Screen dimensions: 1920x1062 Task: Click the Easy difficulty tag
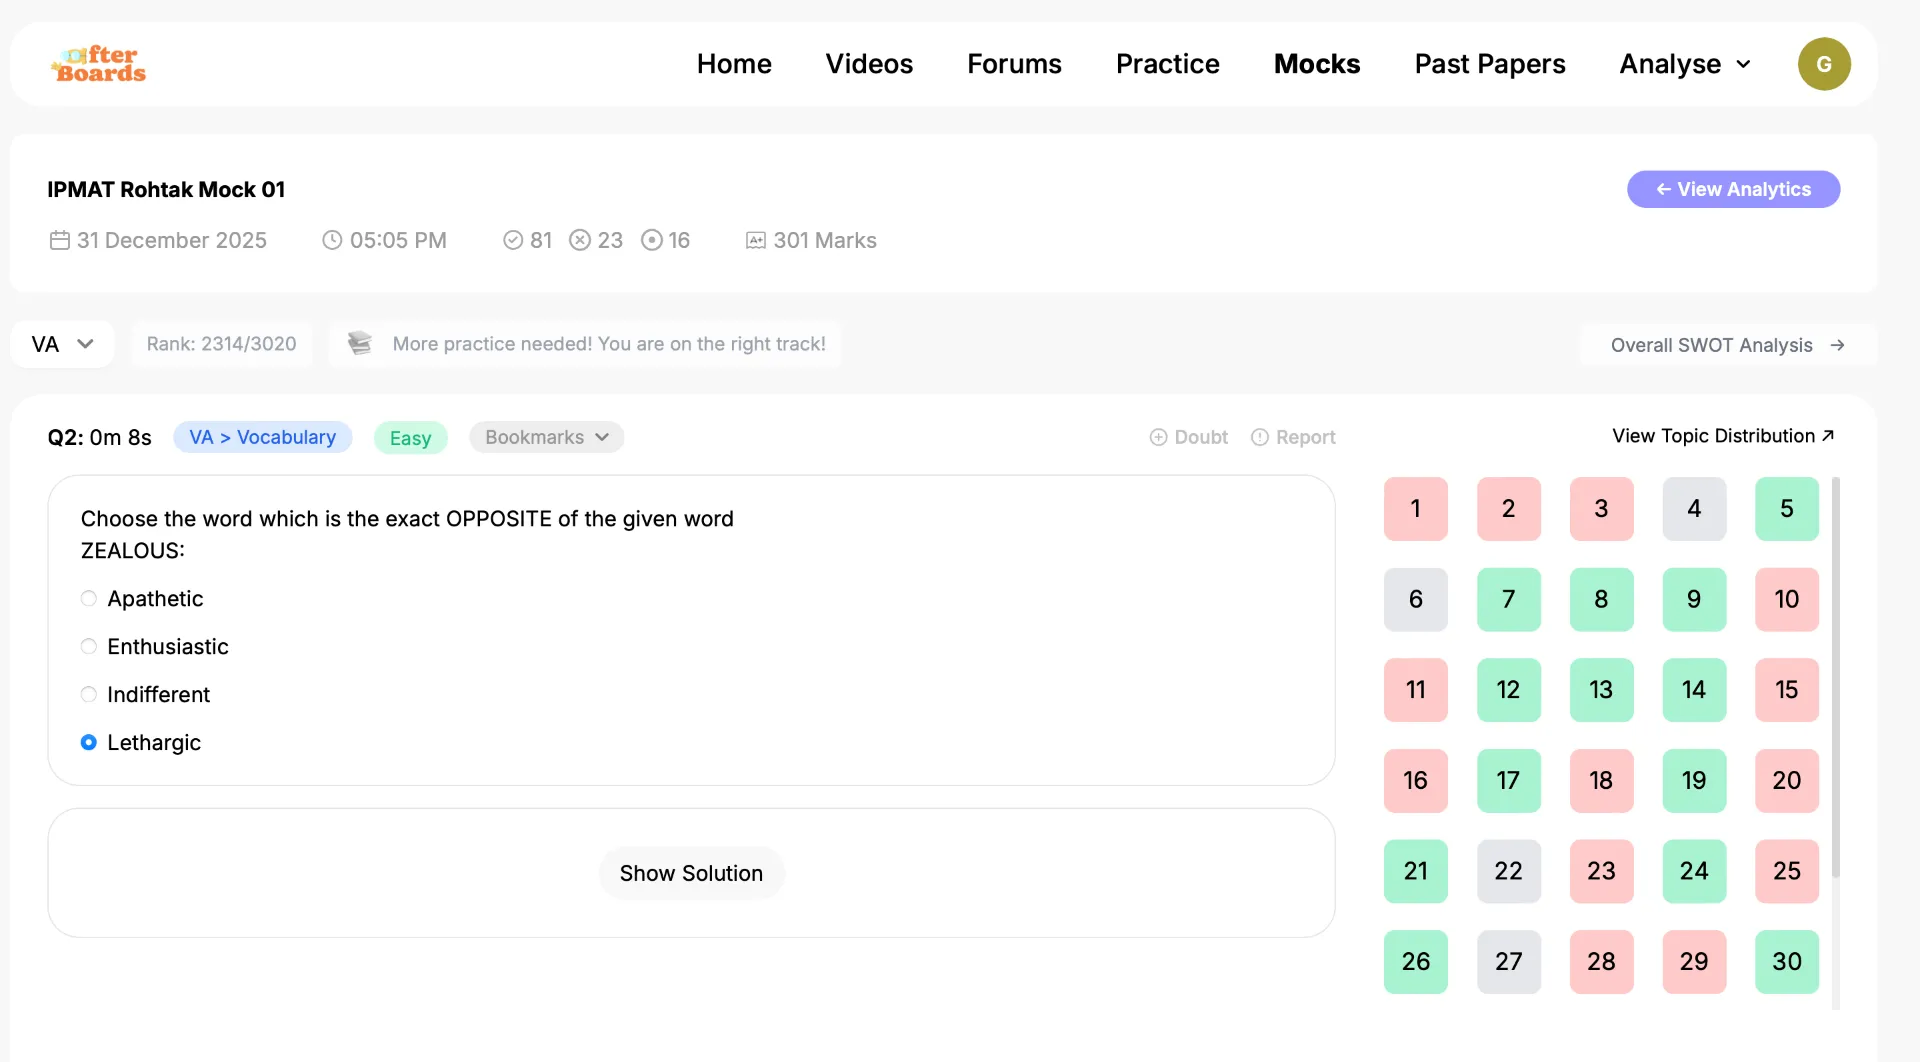[410, 438]
